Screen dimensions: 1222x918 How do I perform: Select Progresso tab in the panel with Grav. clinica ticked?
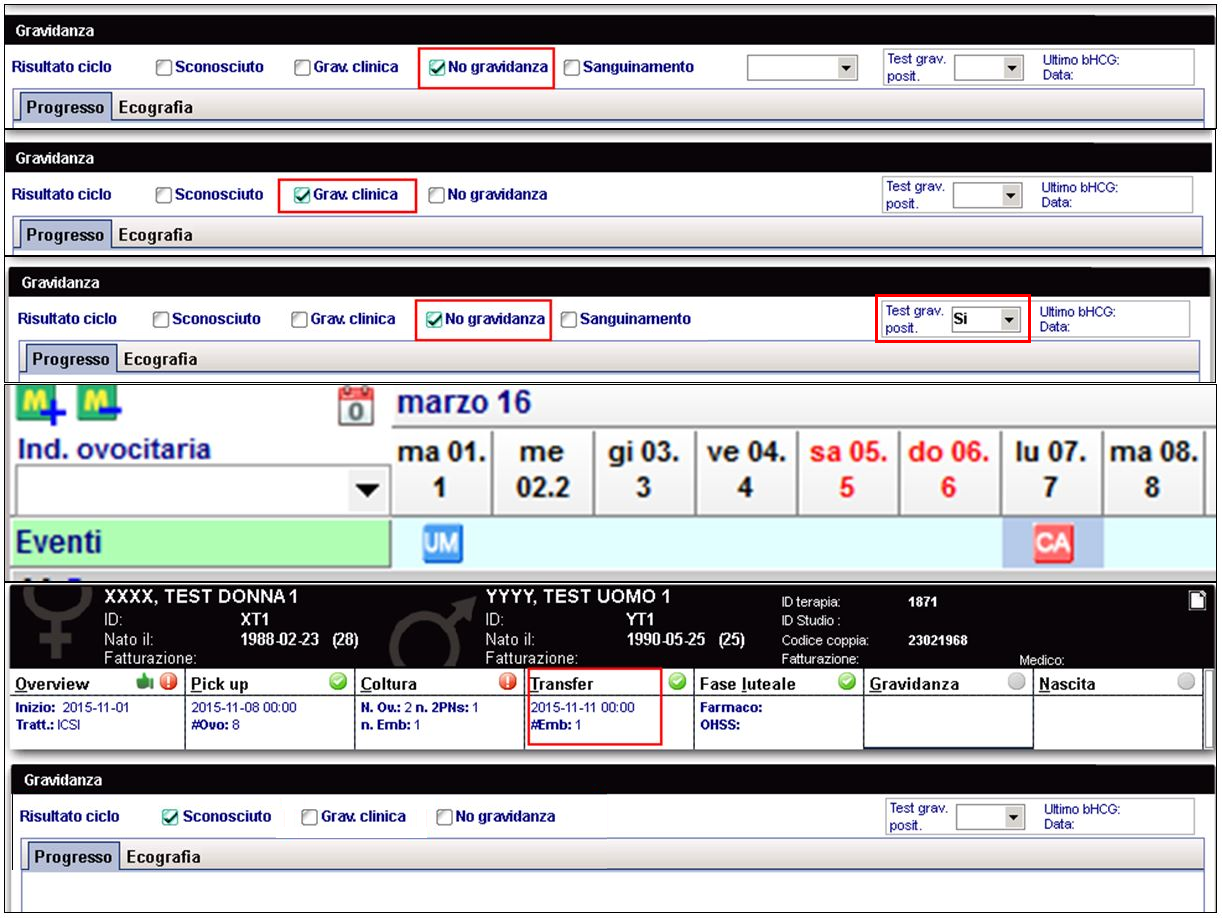pos(65,235)
